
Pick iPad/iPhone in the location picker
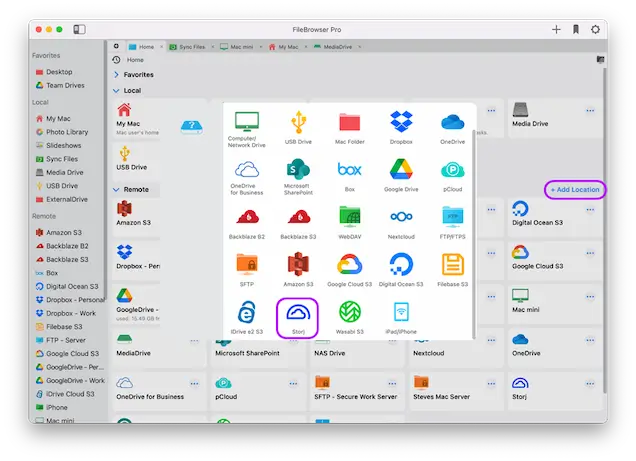click(x=401, y=317)
